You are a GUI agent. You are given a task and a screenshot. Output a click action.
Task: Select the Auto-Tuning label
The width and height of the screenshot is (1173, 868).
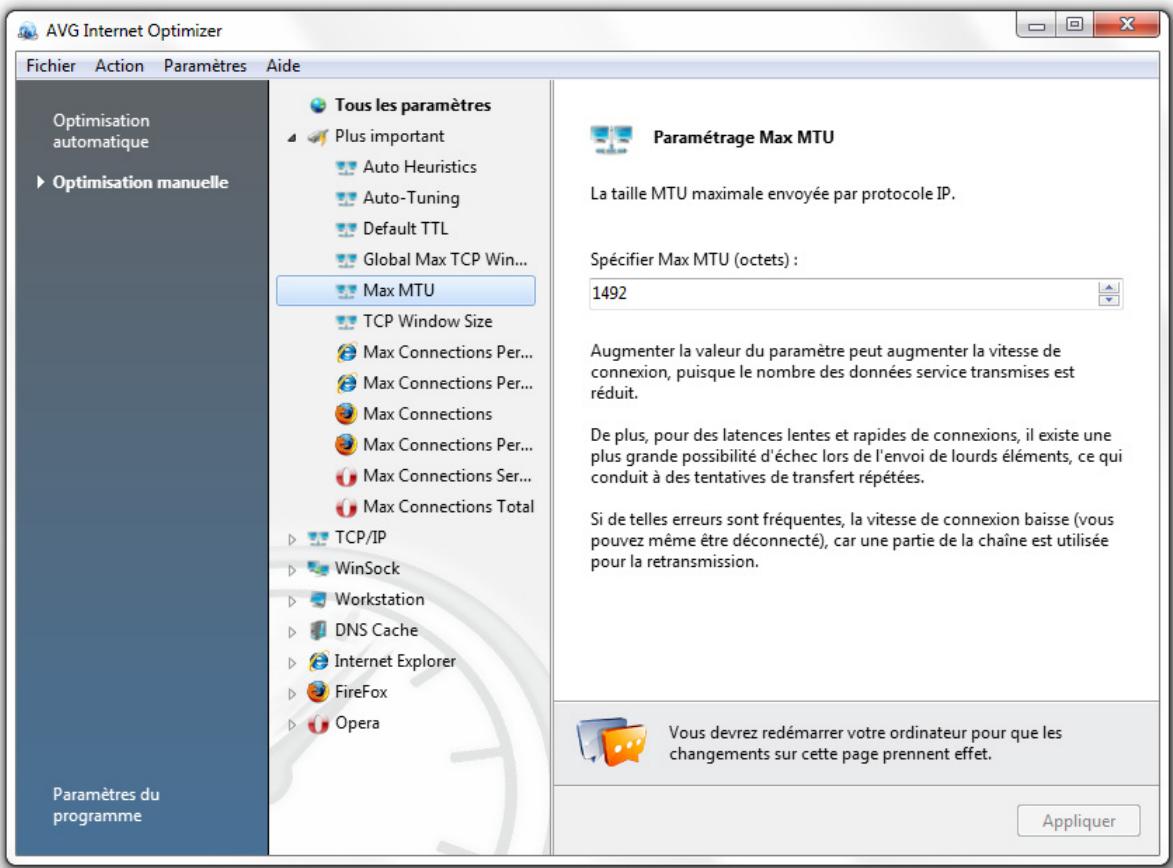[411, 198]
